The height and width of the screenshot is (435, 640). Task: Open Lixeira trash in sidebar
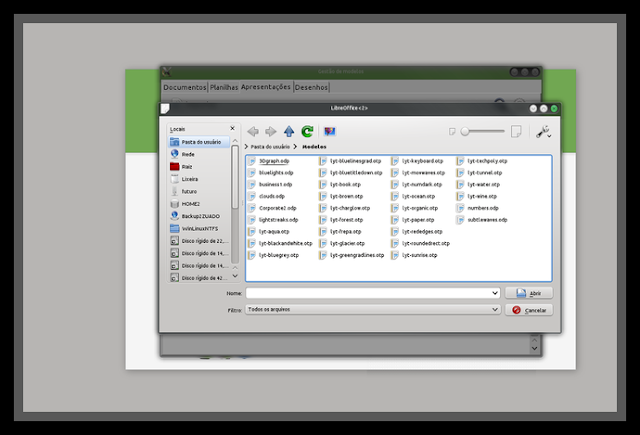199,179
